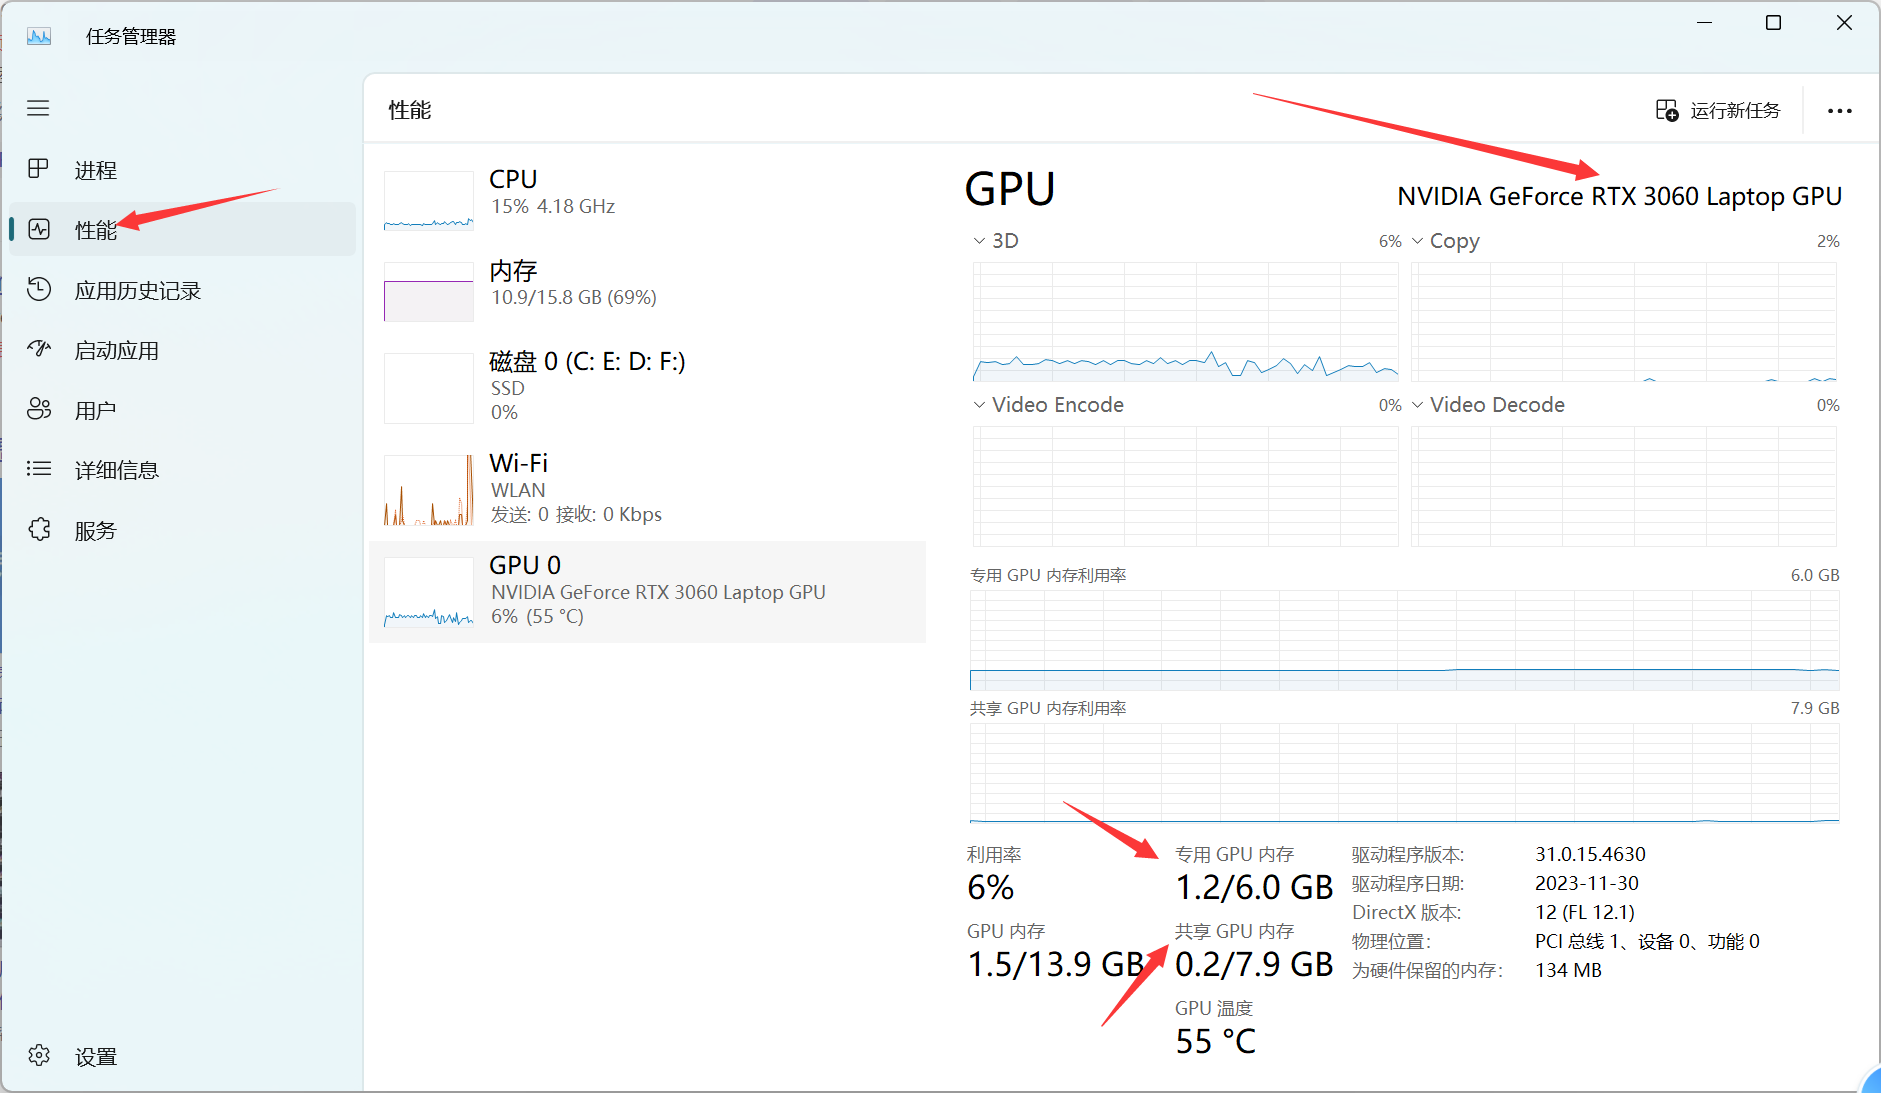The width and height of the screenshot is (1881, 1093).
Task: Click the 设置 gear icon
Action: point(39,1055)
